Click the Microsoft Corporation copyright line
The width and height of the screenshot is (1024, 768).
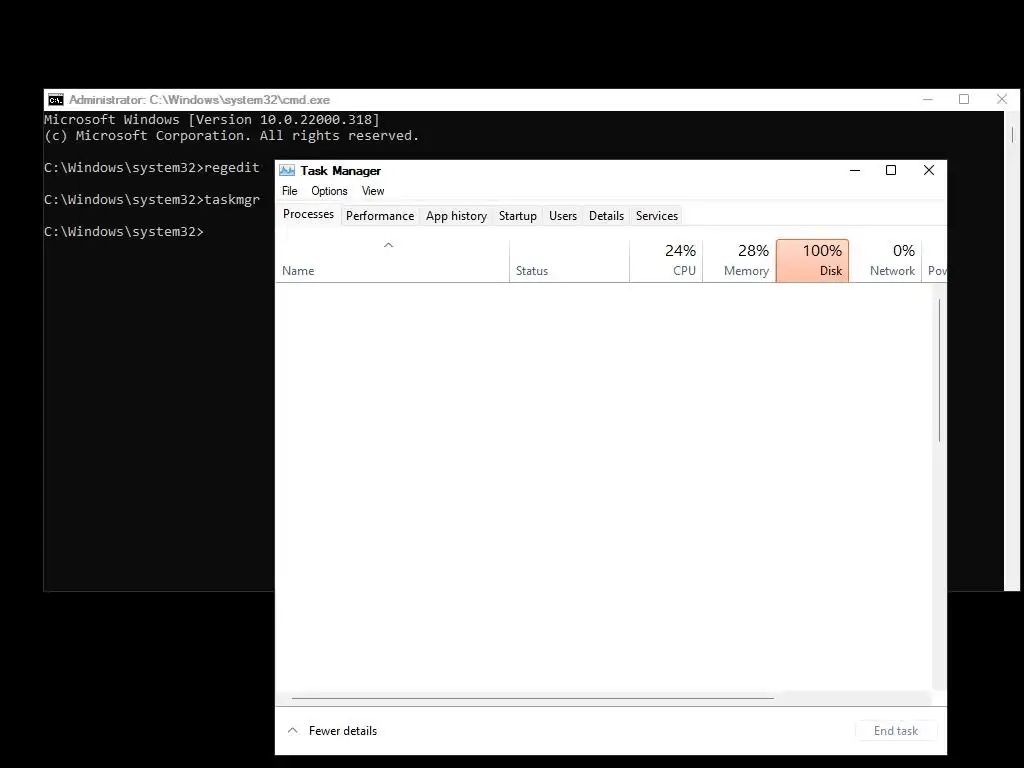[x=231, y=136]
